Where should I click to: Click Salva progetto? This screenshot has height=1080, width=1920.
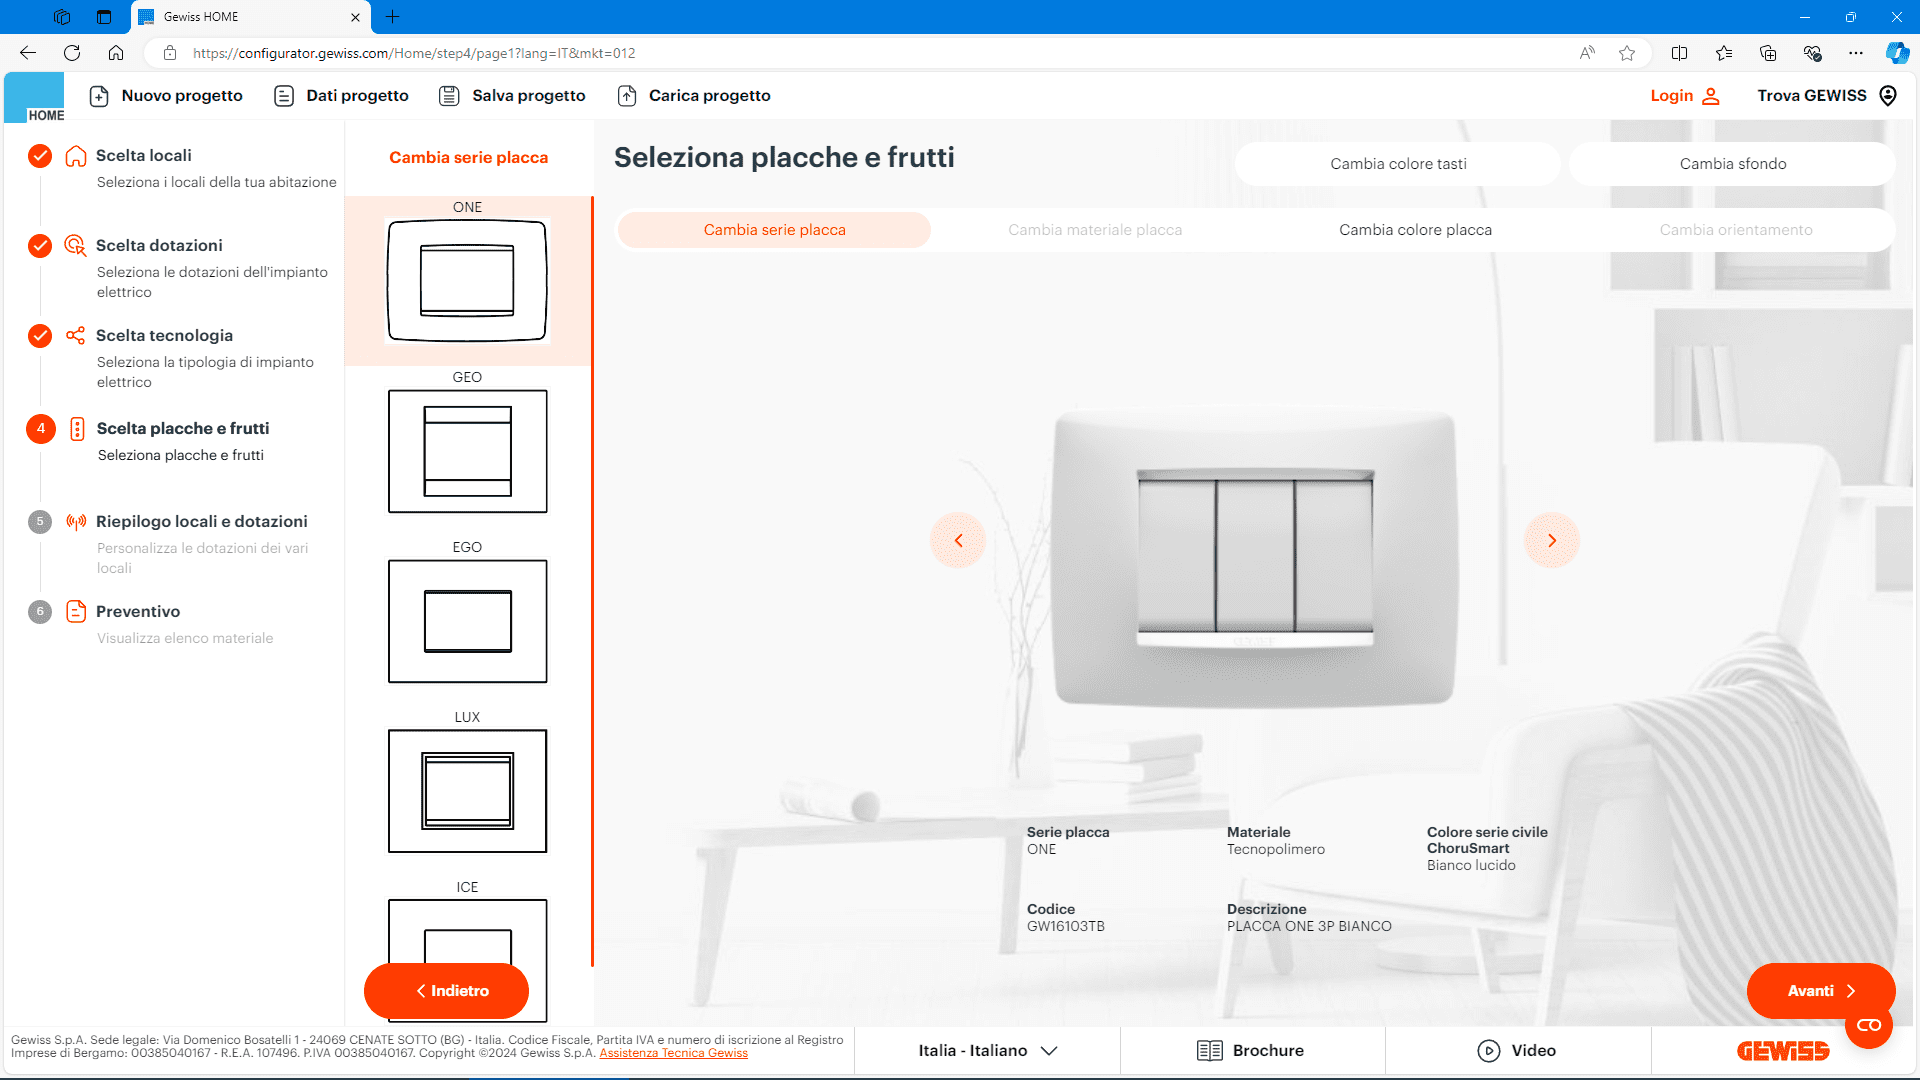512,96
